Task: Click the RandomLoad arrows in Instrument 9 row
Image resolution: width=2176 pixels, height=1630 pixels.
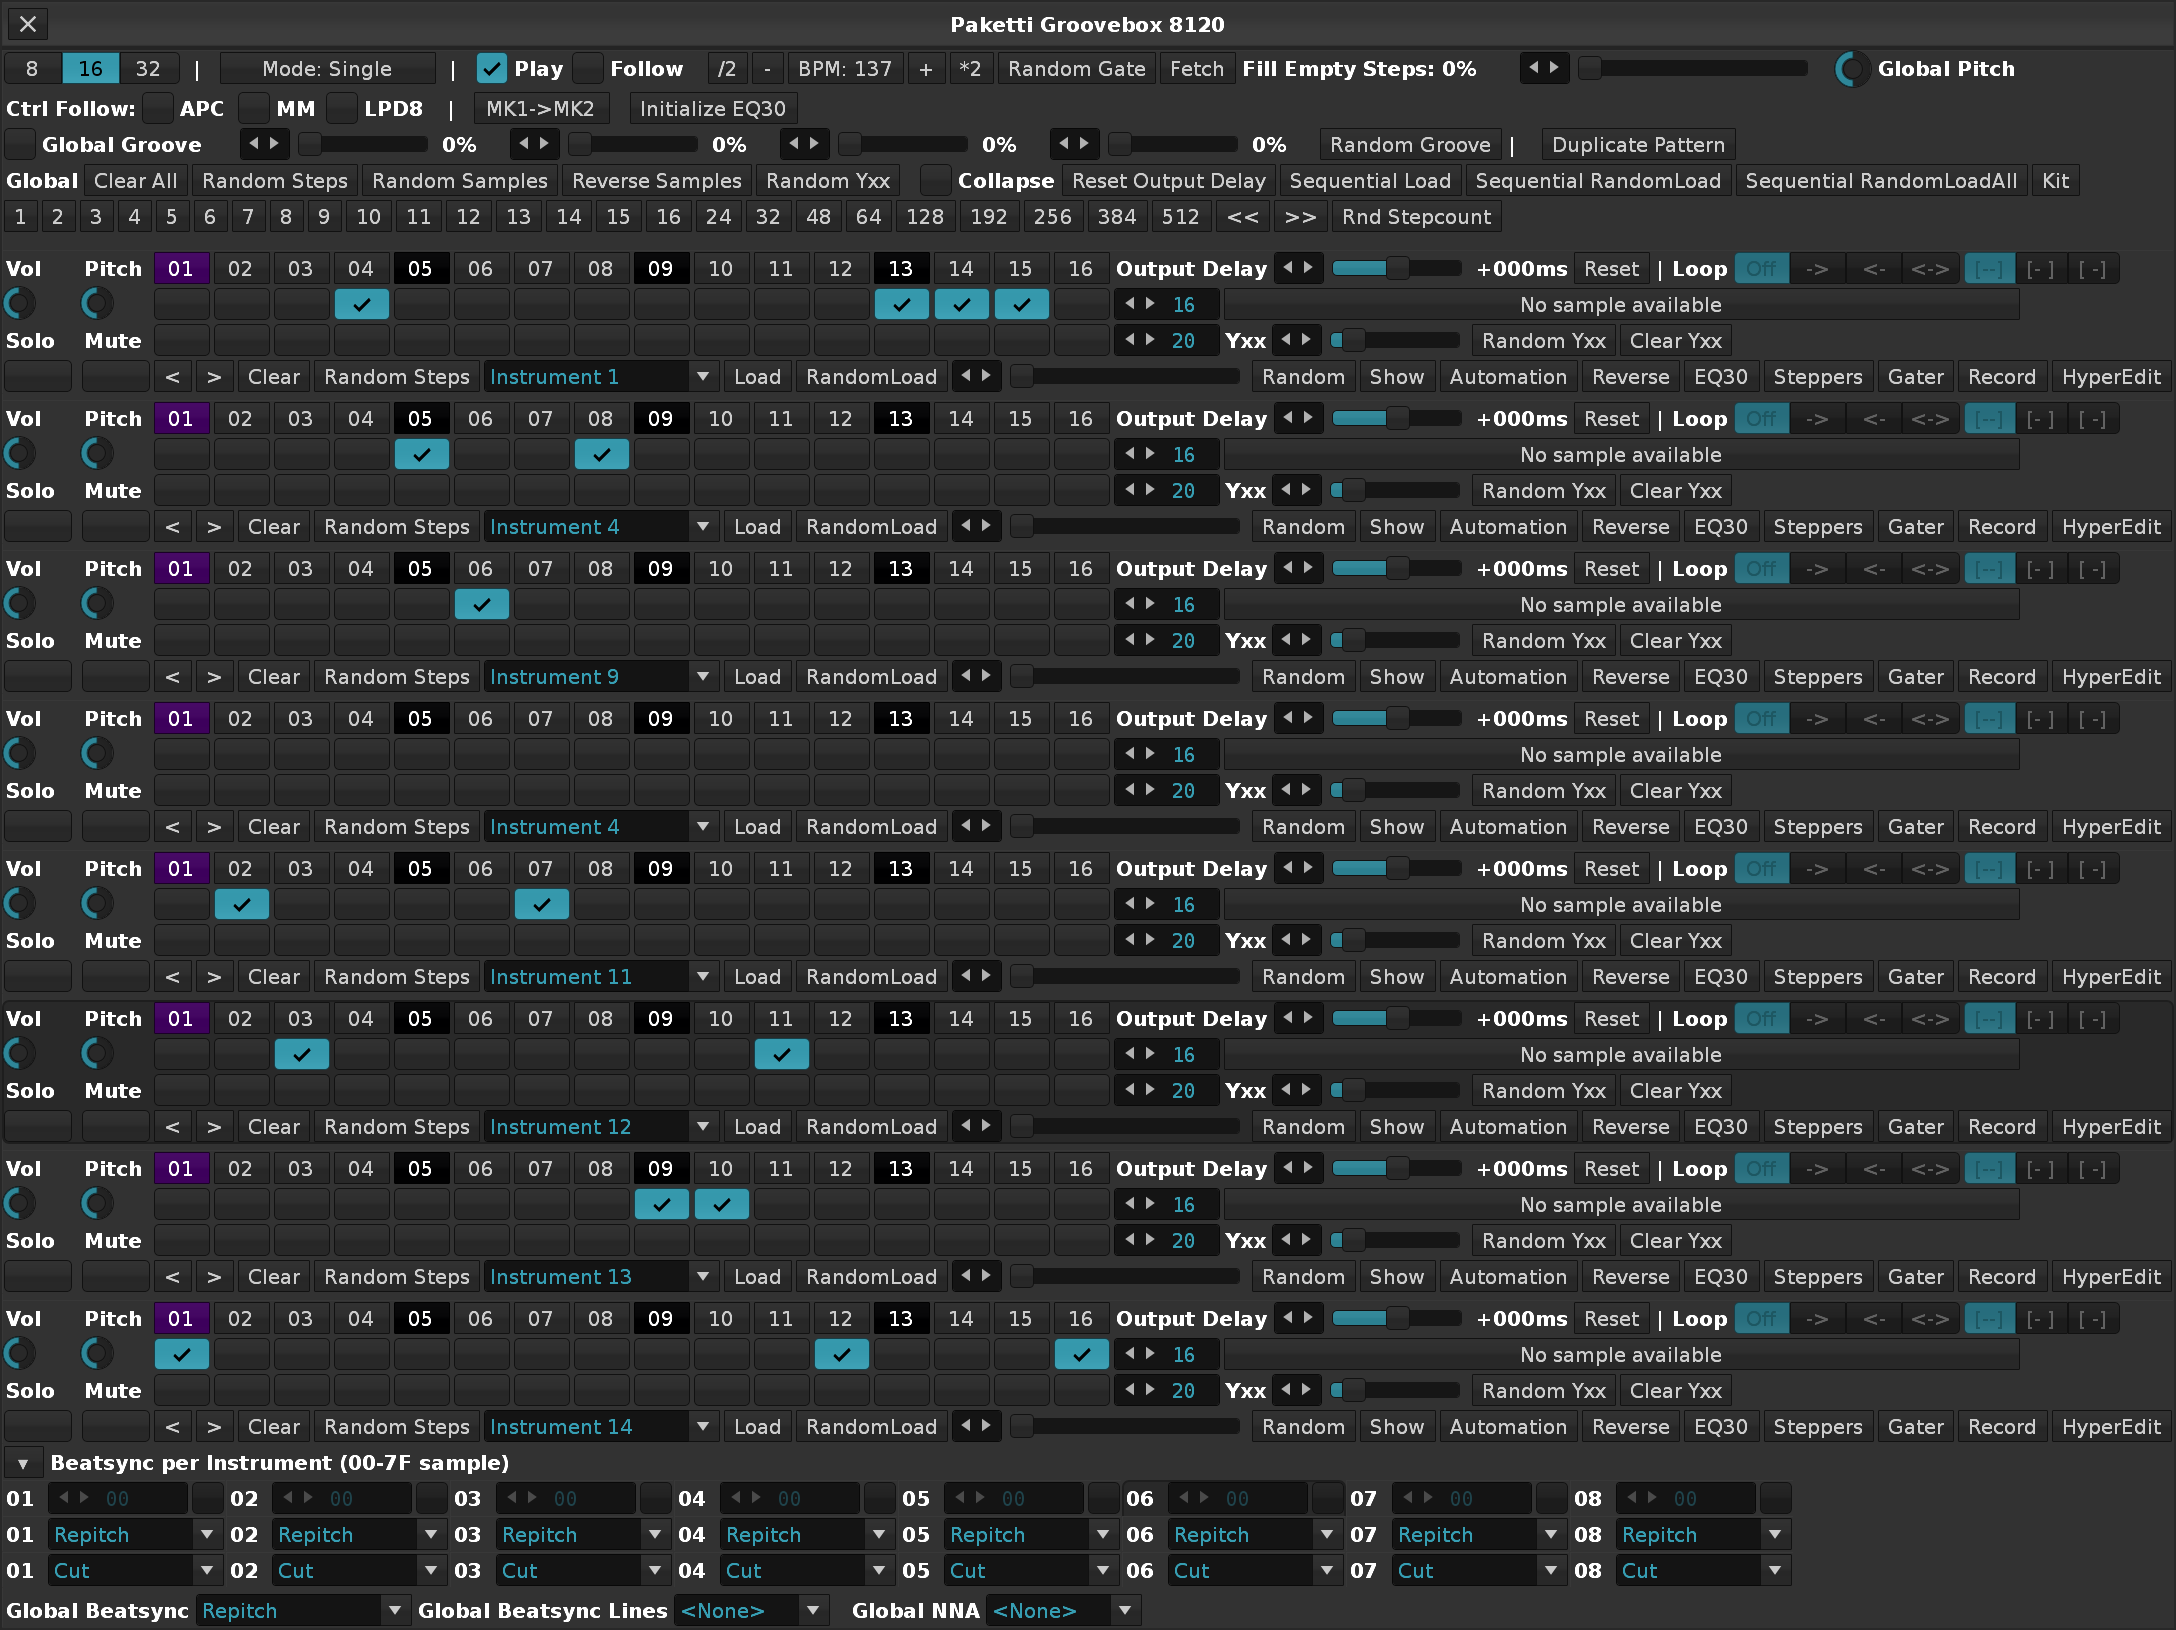Action: (x=976, y=676)
